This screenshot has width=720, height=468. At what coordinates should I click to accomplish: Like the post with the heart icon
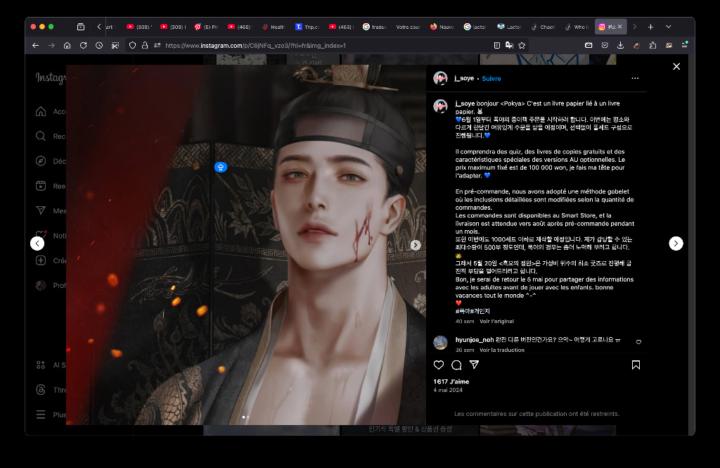click(x=438, y=365)
